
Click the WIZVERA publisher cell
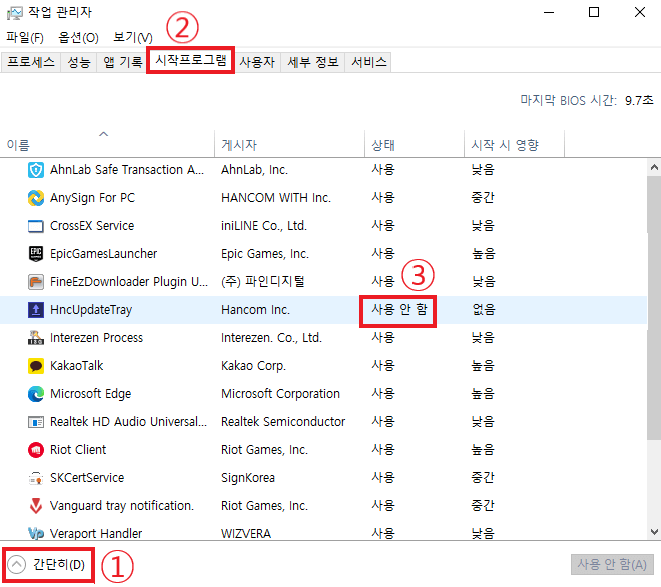[246, 533]
